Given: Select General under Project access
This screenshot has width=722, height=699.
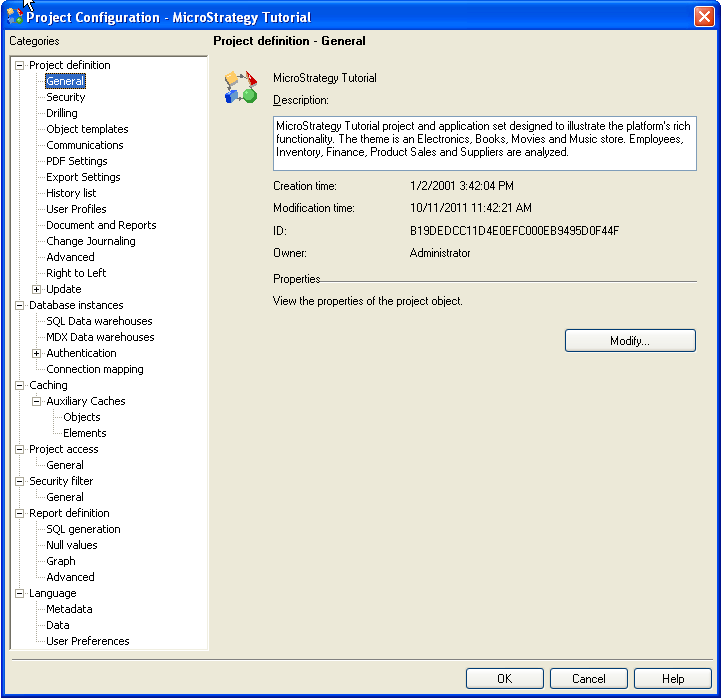Looking at the screenshot, I should click(x=65, y=466).
